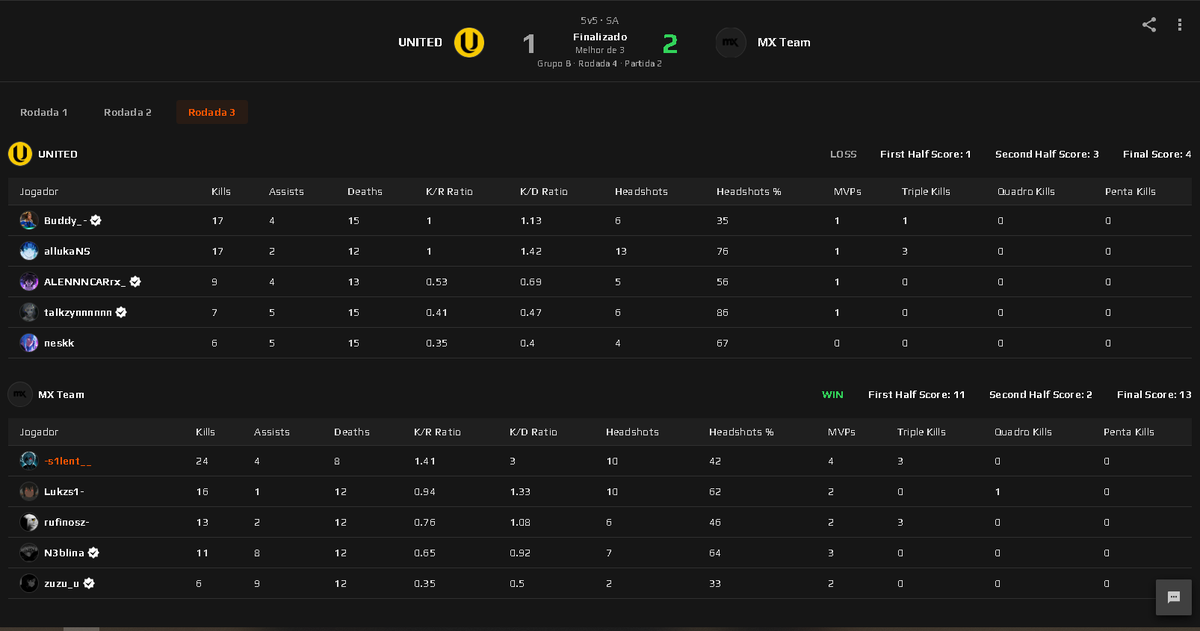Screen dimensions: 1200x631
Task: Click the UNITED yellow logo in header
Action: click(x=469, y=42)
